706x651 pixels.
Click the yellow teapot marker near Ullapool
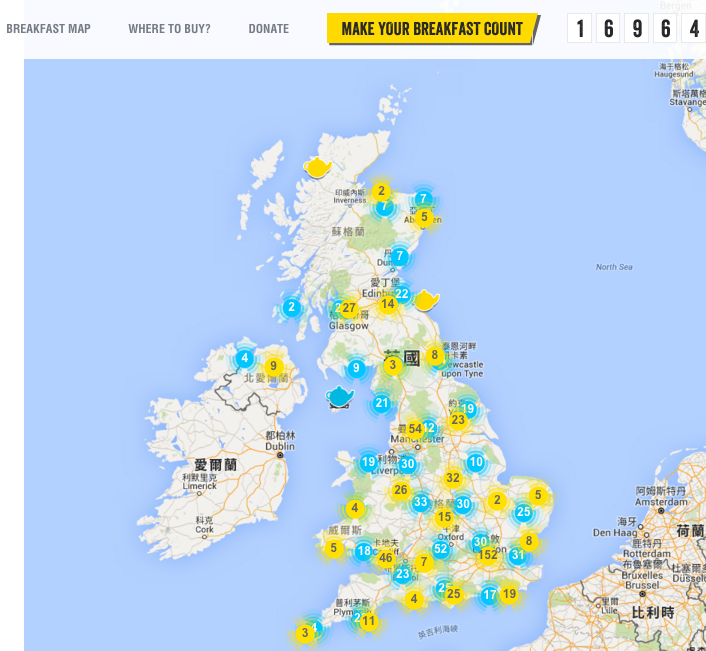tap(317, 167)
